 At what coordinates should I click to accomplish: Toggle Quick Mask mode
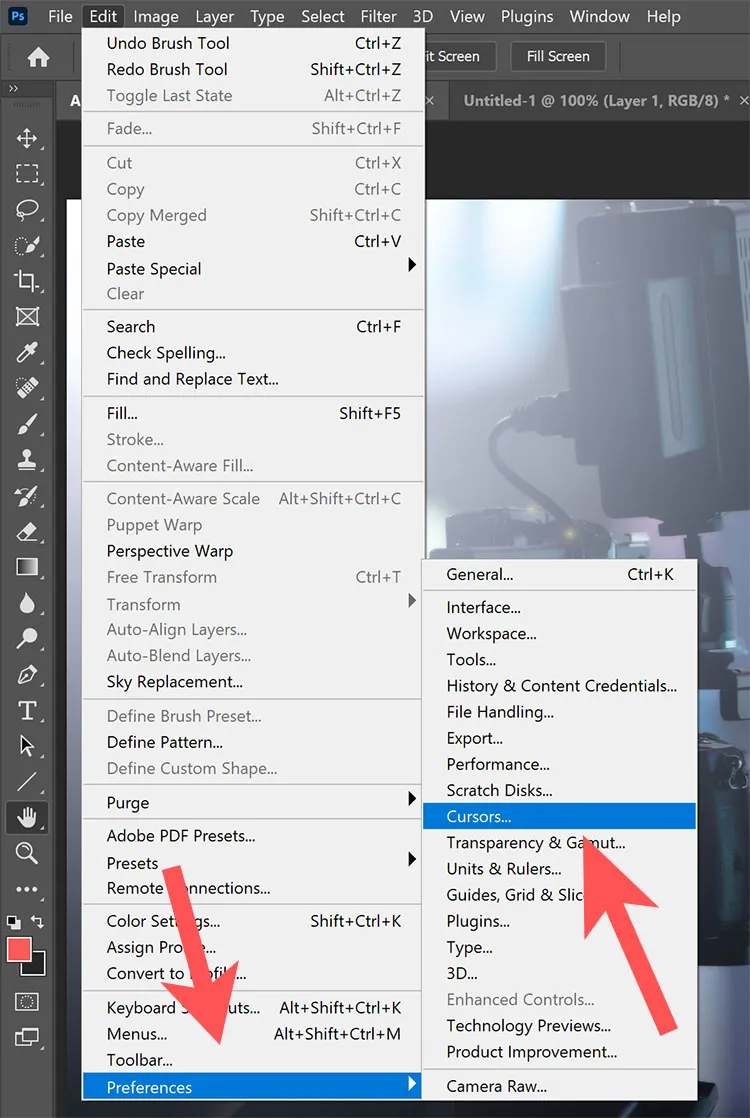click(27, 1001)
